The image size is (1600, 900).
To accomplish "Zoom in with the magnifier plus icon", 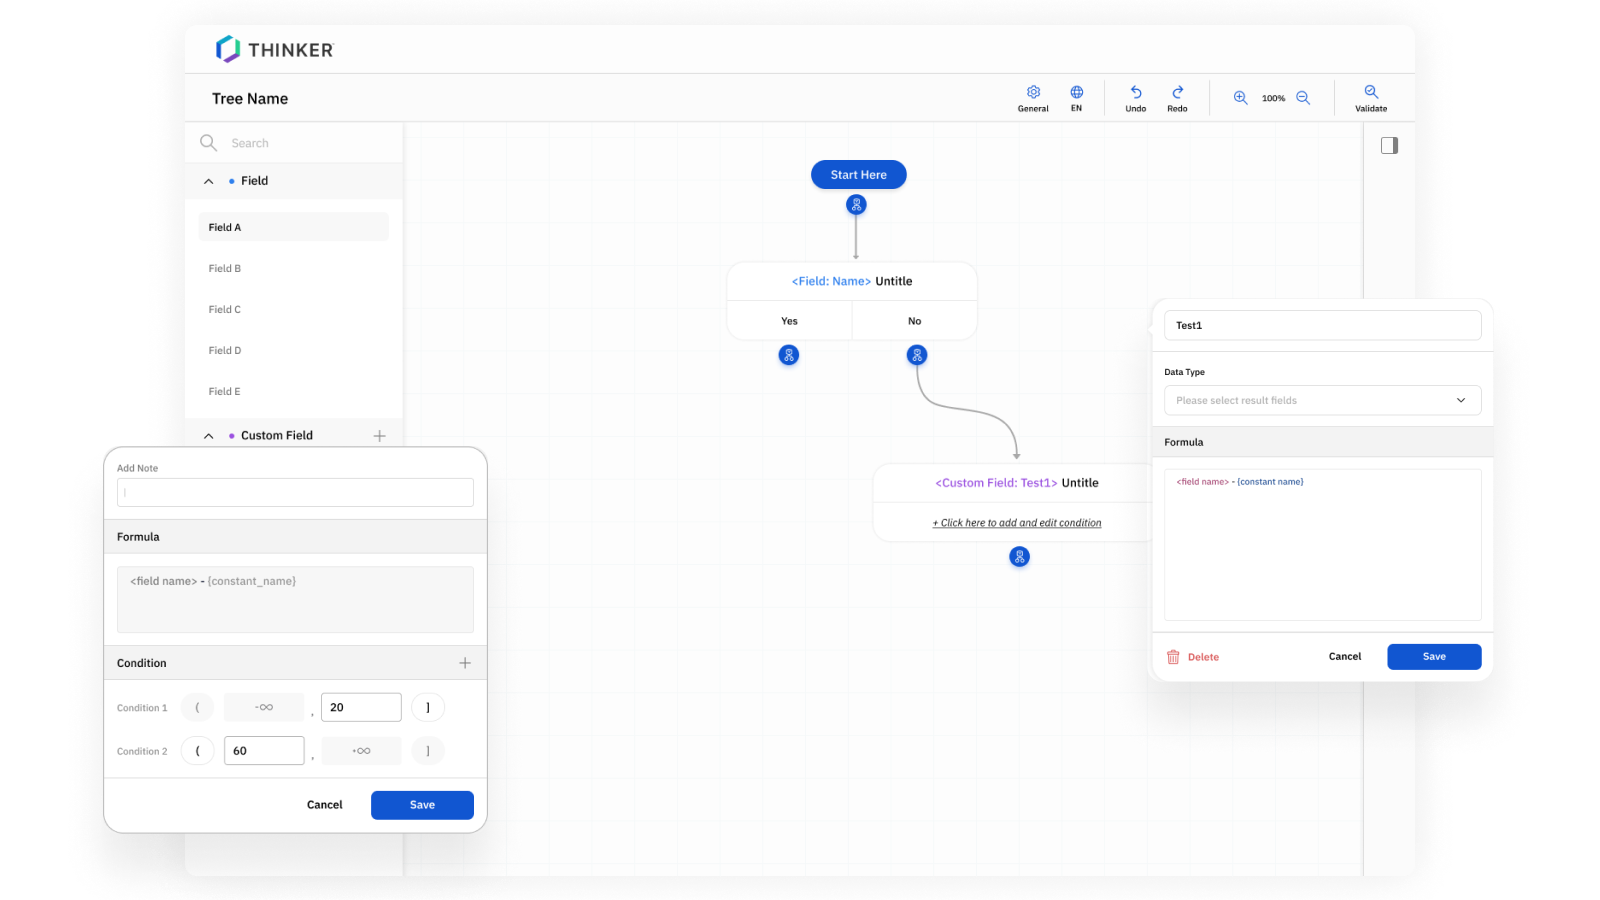I will point(1240,98).
